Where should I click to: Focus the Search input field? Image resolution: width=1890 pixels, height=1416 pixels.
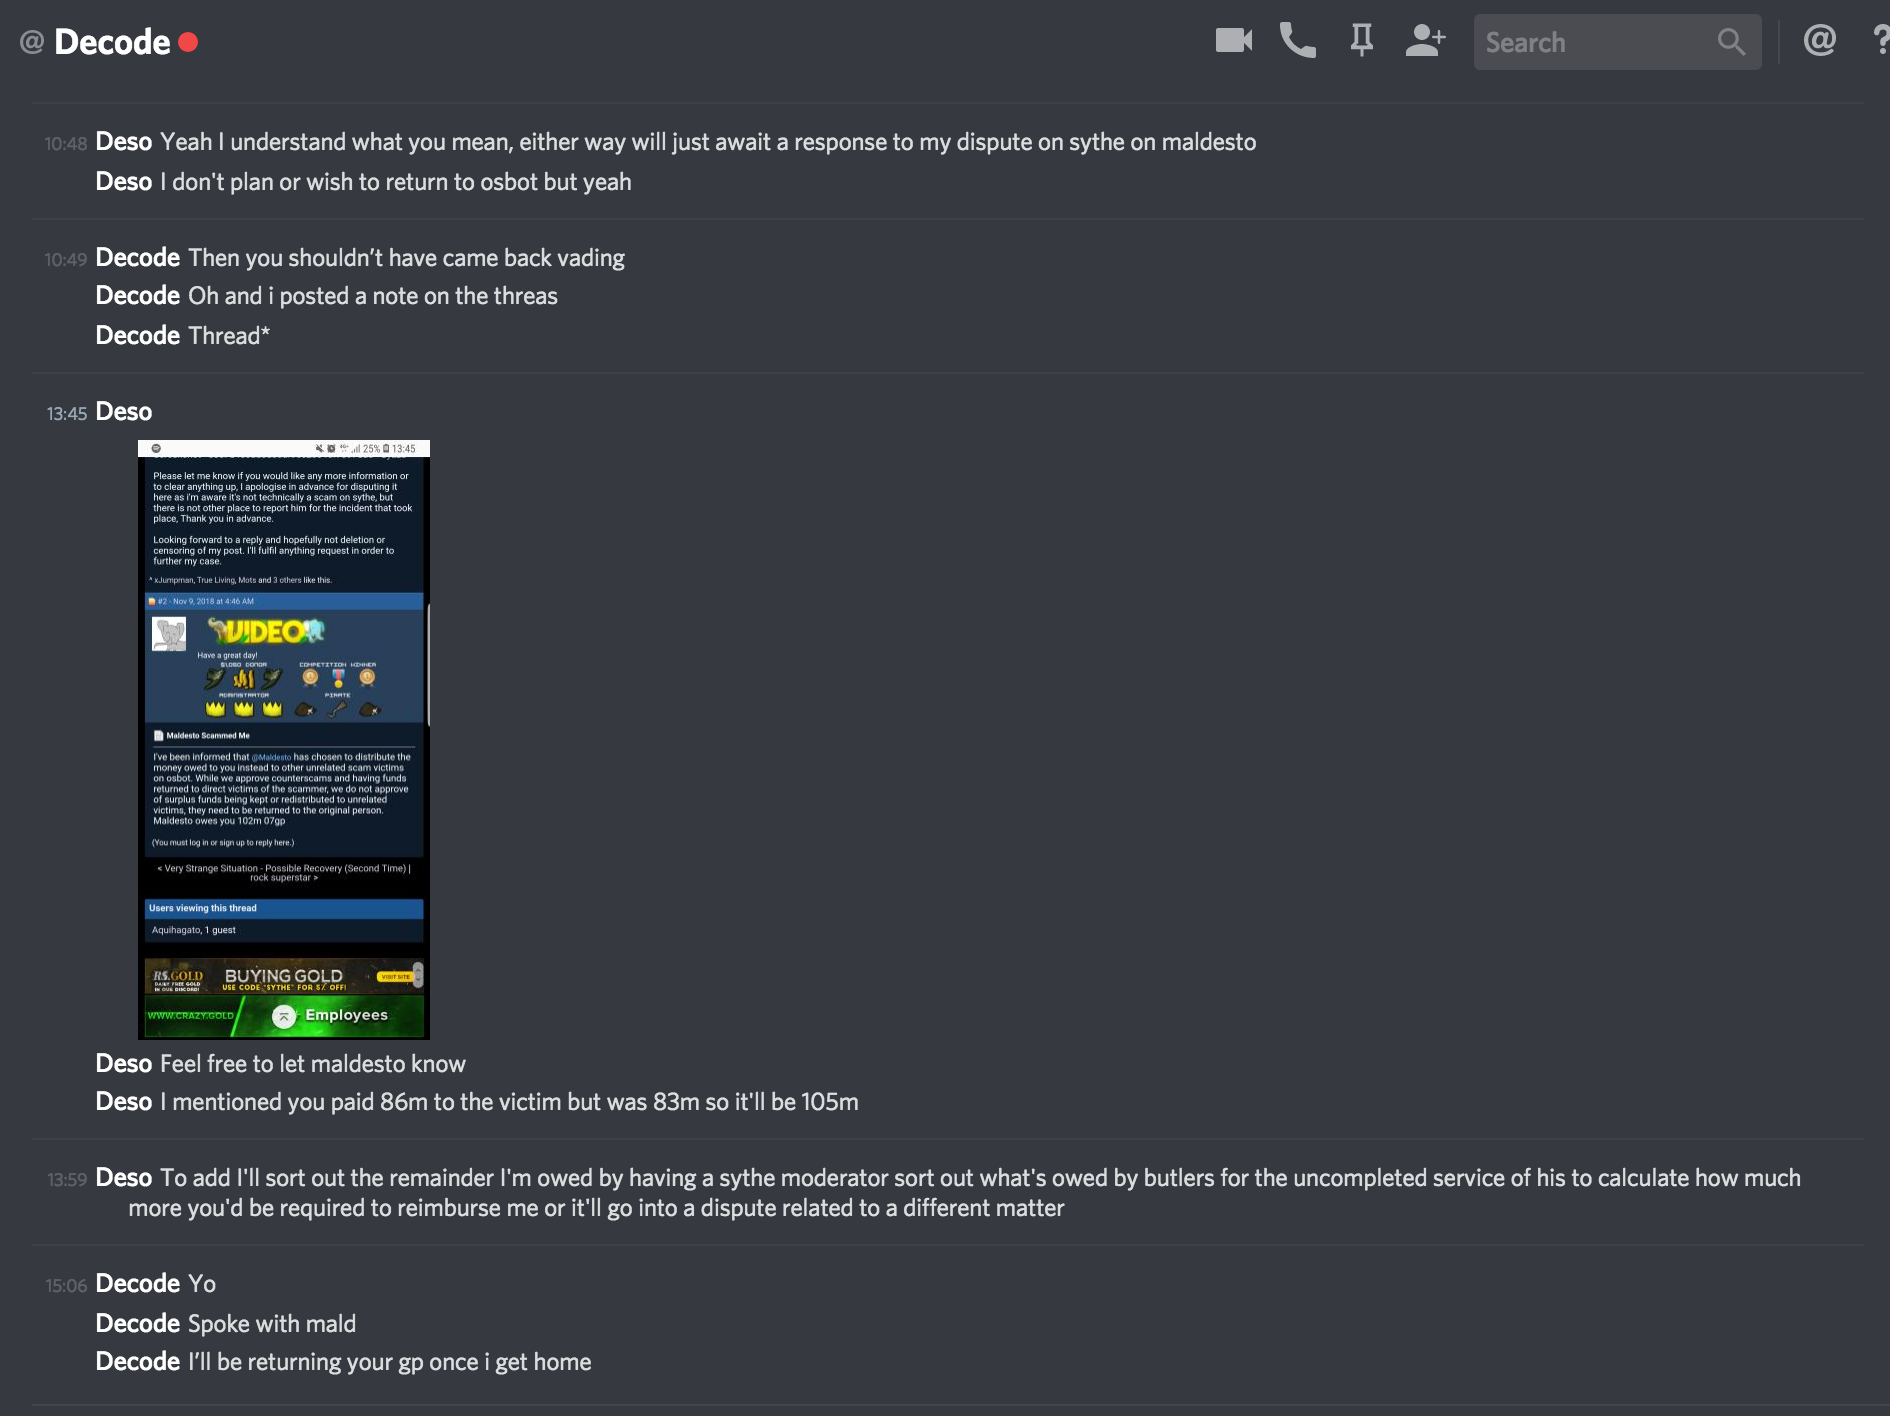tap(1595, 42)
